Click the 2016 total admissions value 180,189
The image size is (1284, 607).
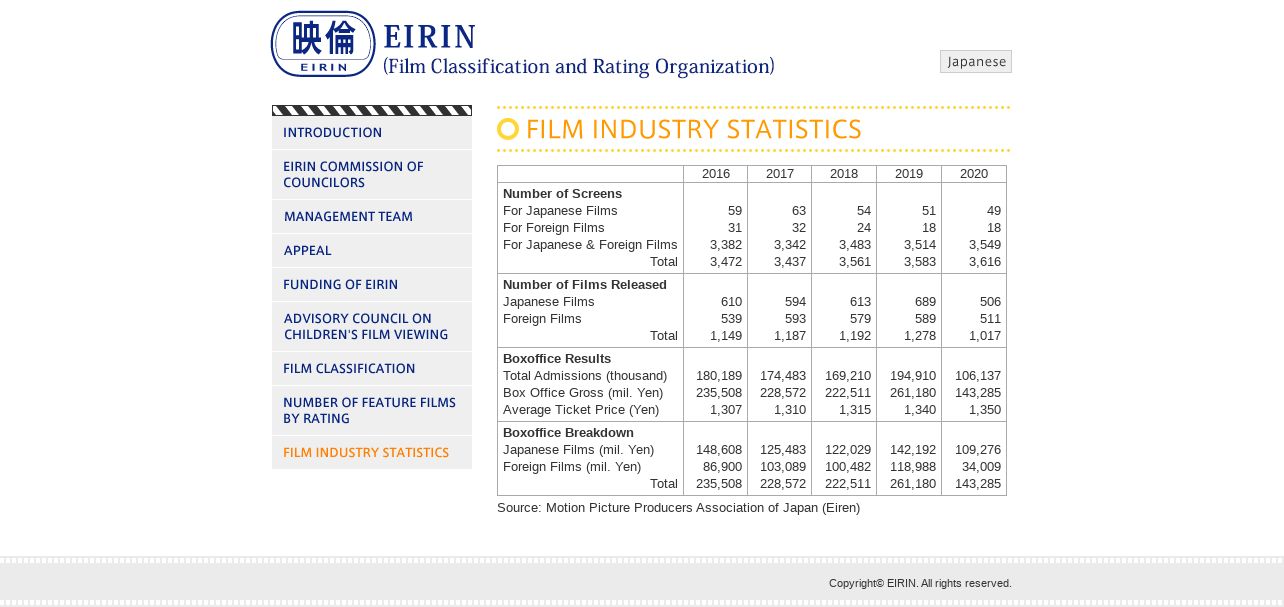(x=719, y=376)
